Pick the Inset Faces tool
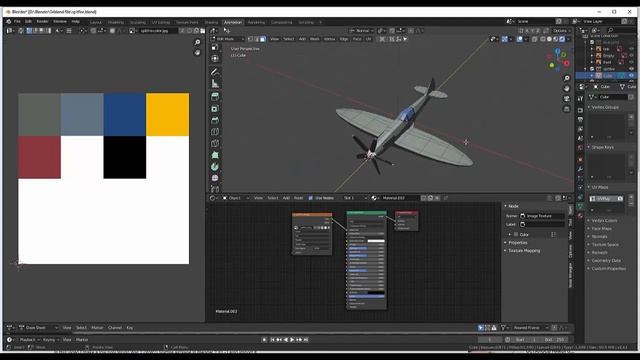The image size is (640, 360). (x=215, y=109)
